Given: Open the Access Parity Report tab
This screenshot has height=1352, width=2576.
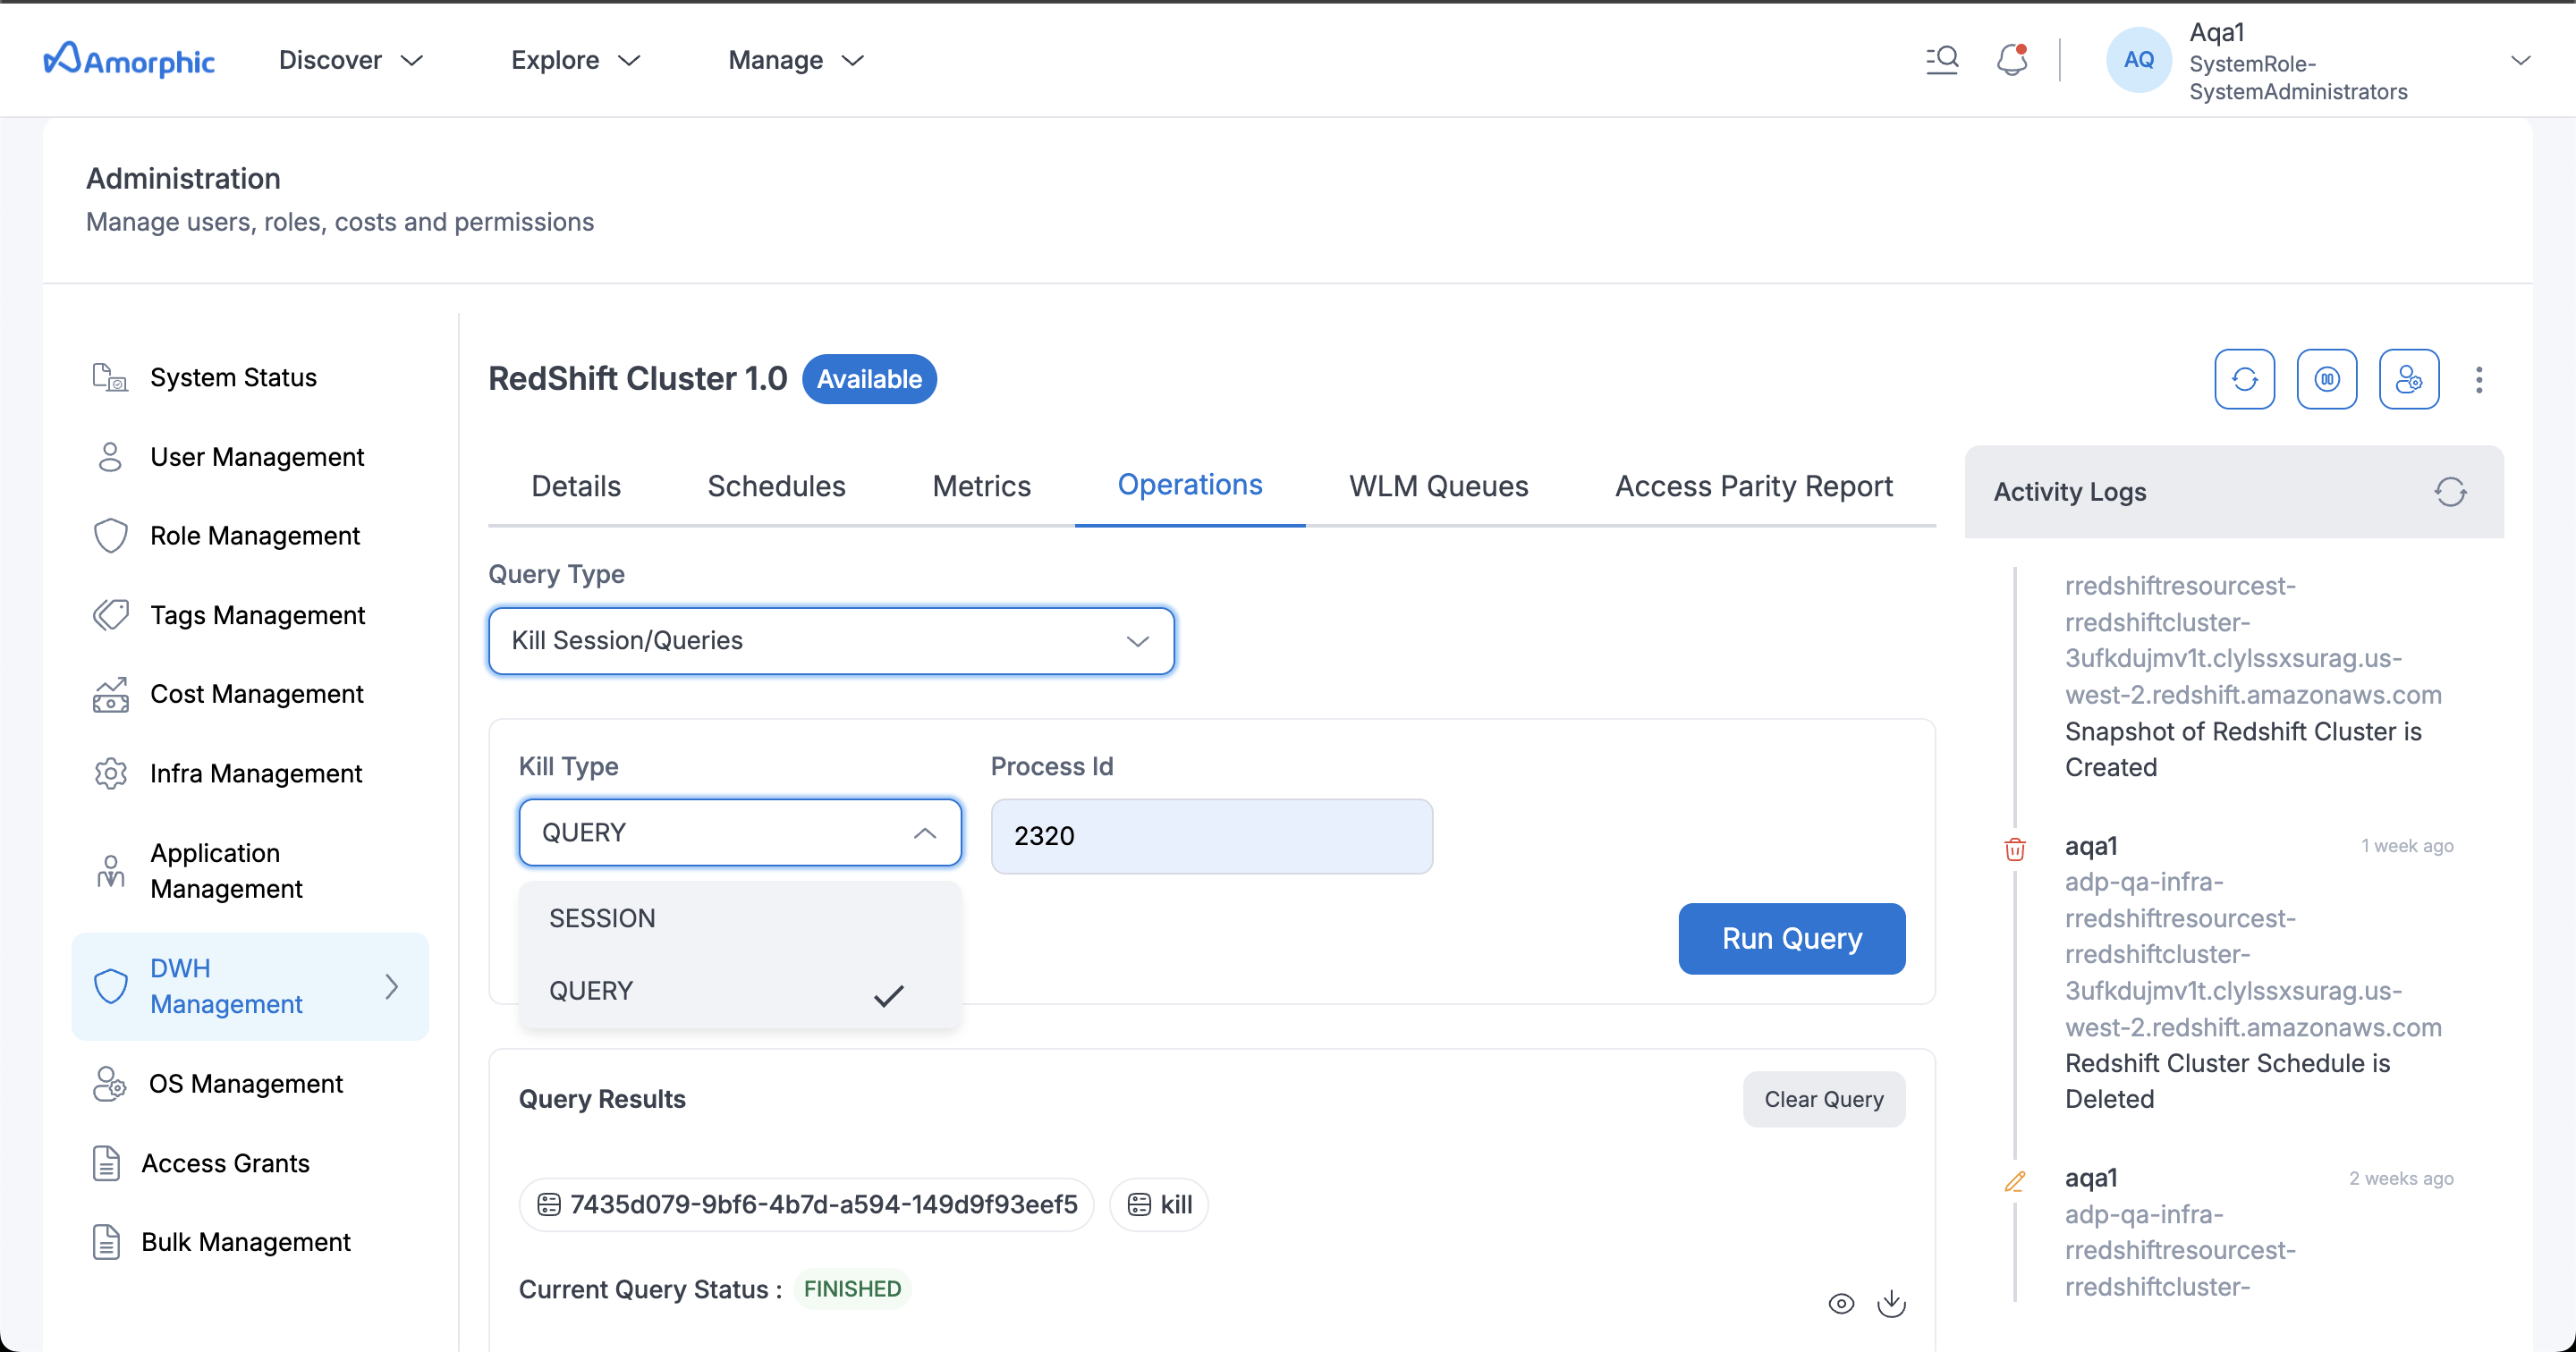Looking at the screenshot, I should coord(1754,486).
